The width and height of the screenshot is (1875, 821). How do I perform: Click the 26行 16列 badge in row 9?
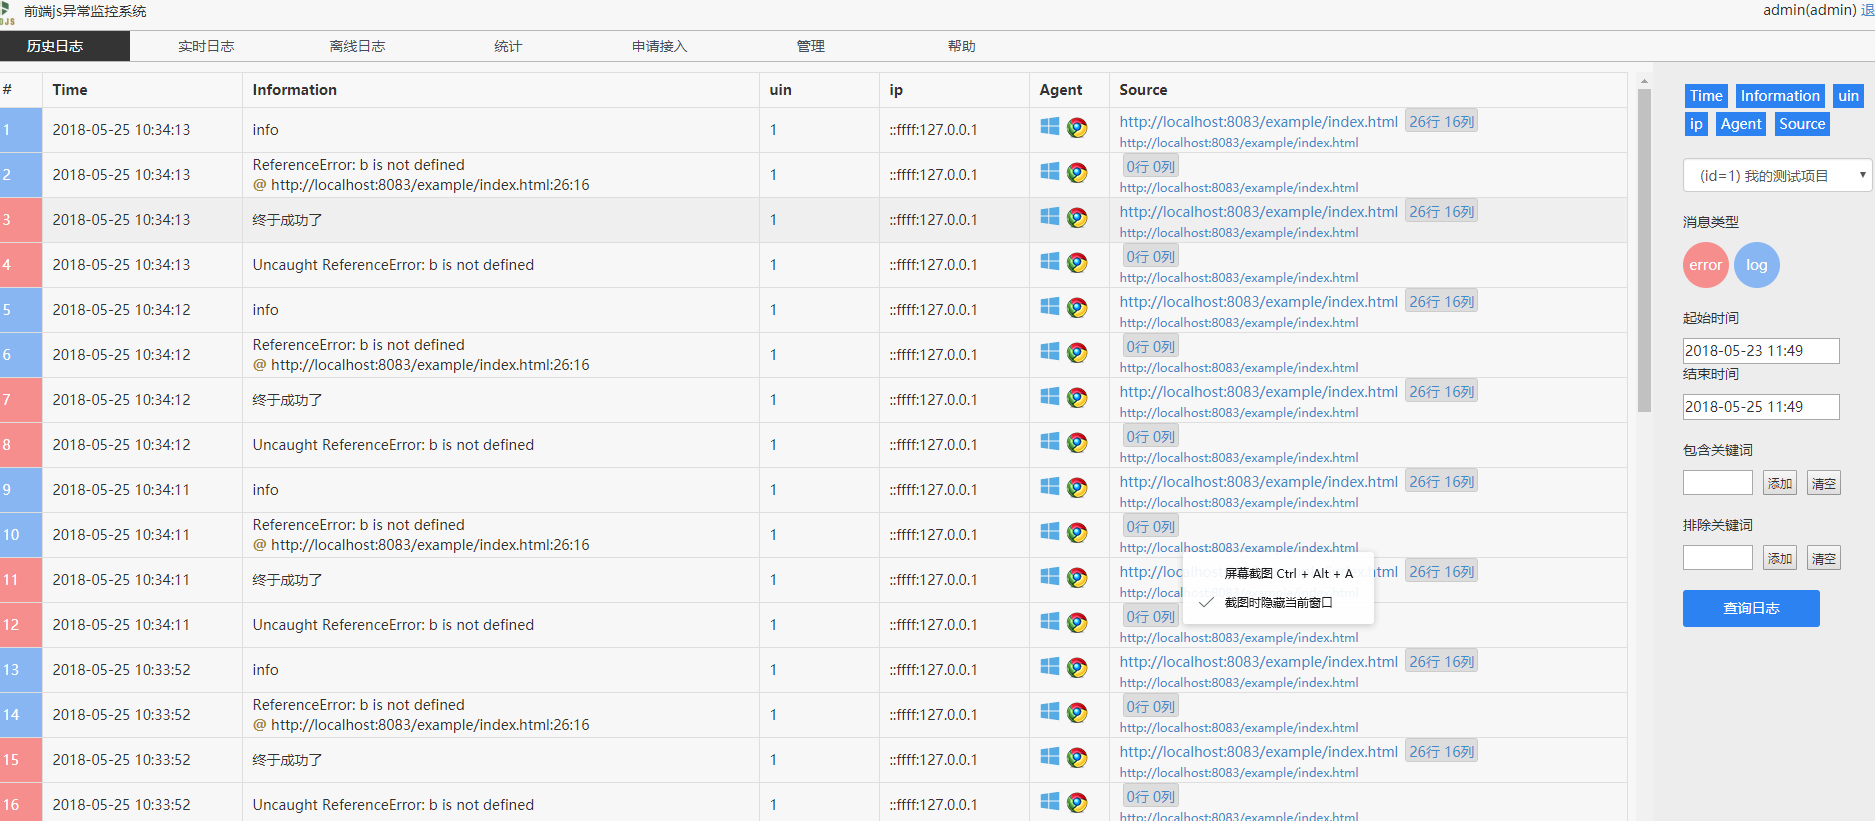pos(1441,481)
